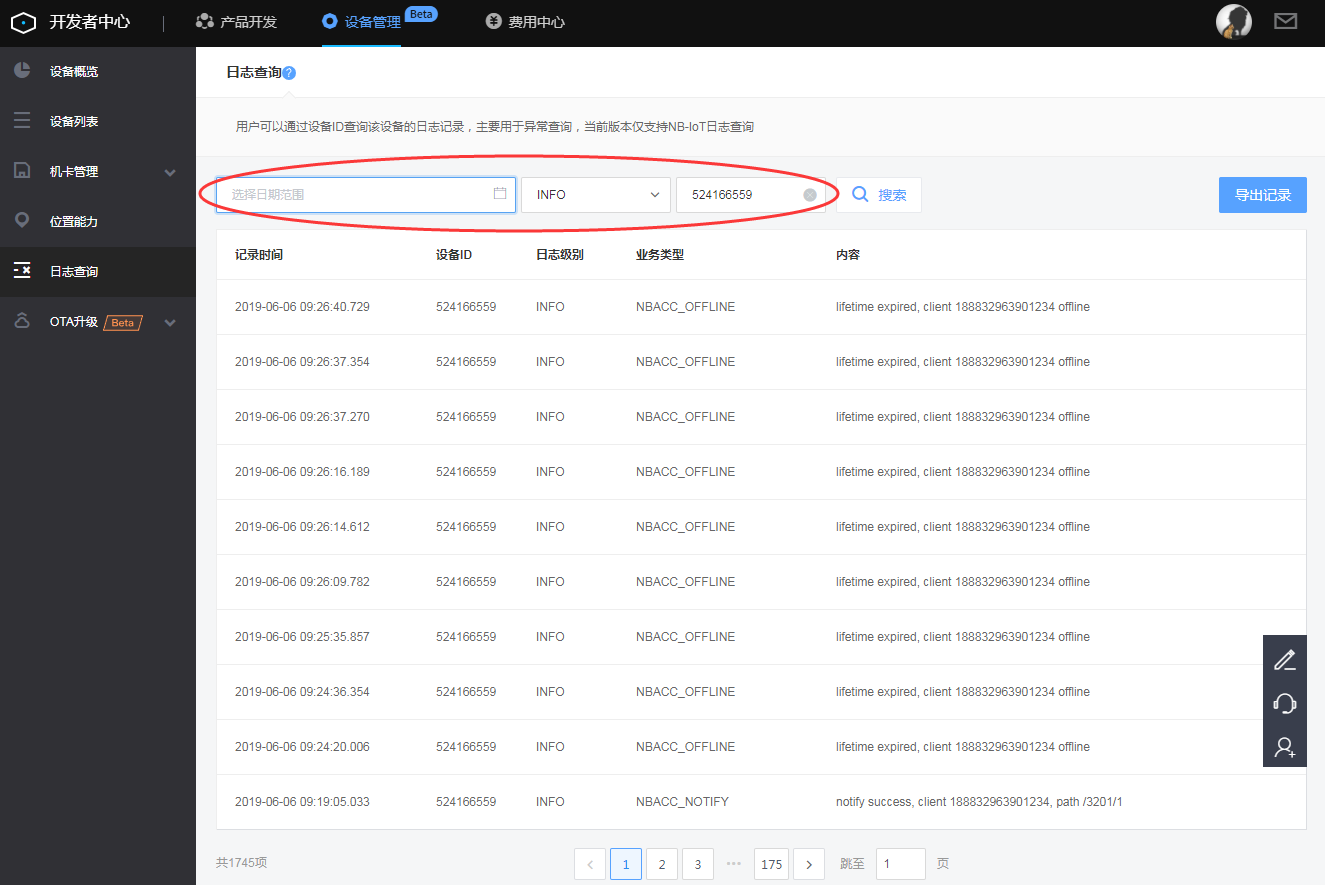The image size is (1325, 885).
Task: Open 设备概览 in sidebar
Action: tap(98, 71)
